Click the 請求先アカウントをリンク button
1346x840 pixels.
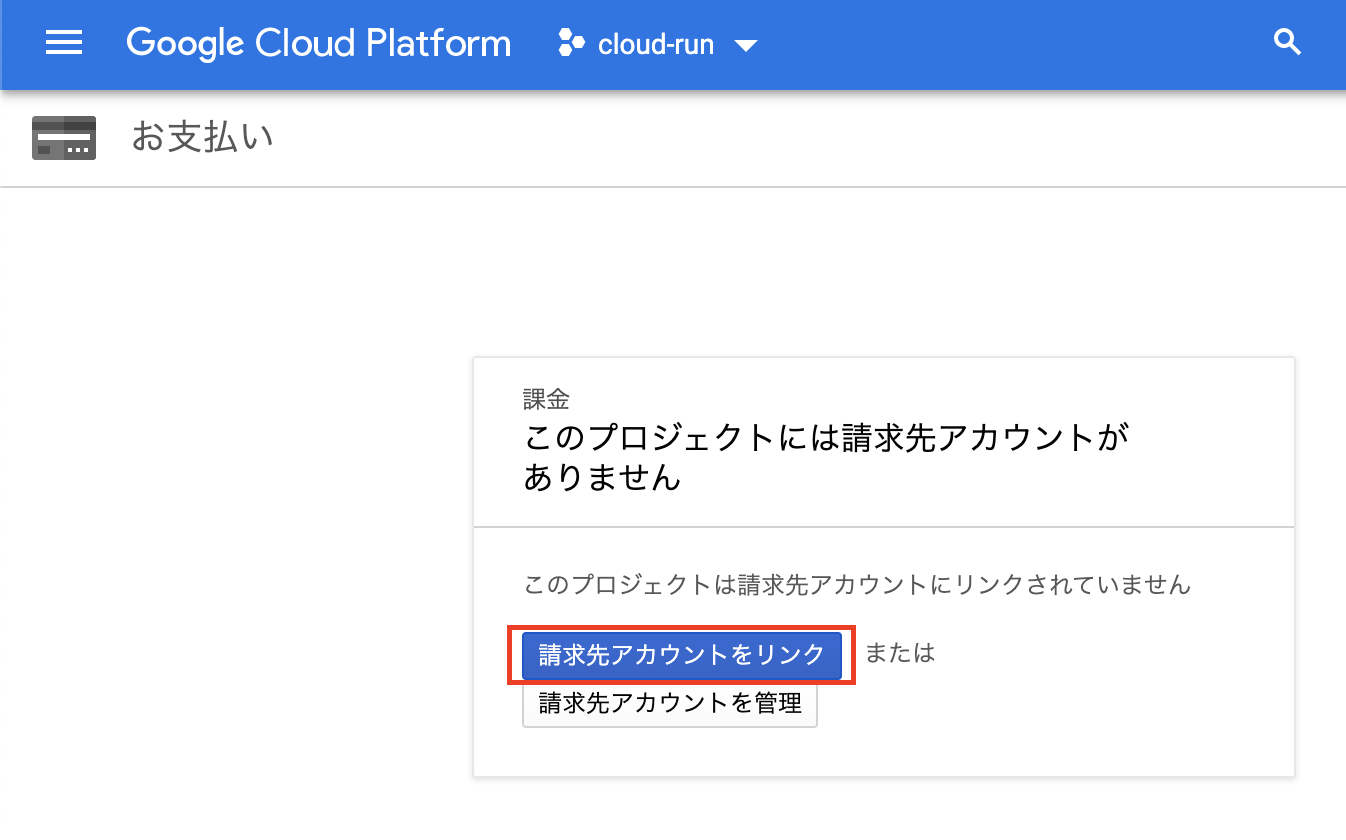(x=682, y=654)
